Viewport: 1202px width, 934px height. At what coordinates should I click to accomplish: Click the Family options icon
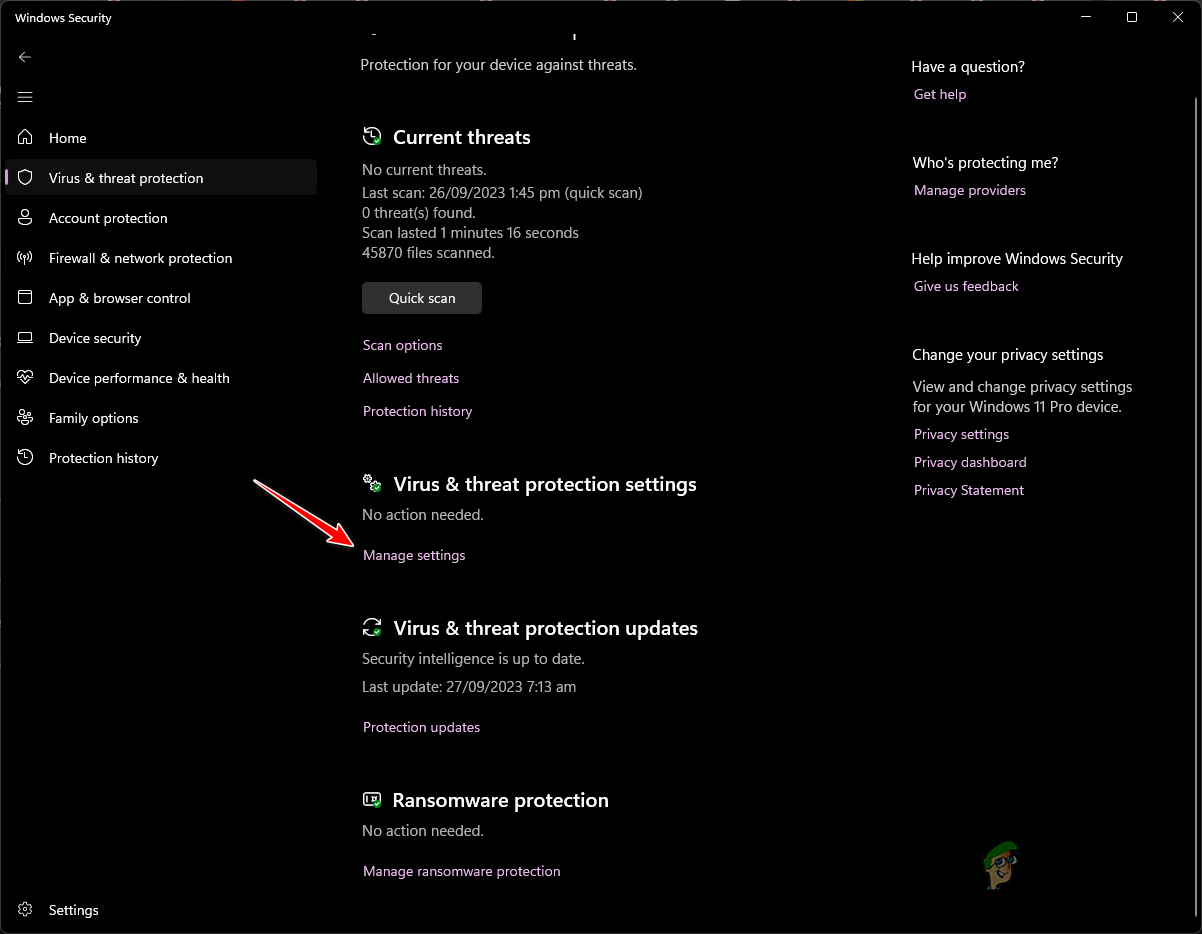[25, 418]
